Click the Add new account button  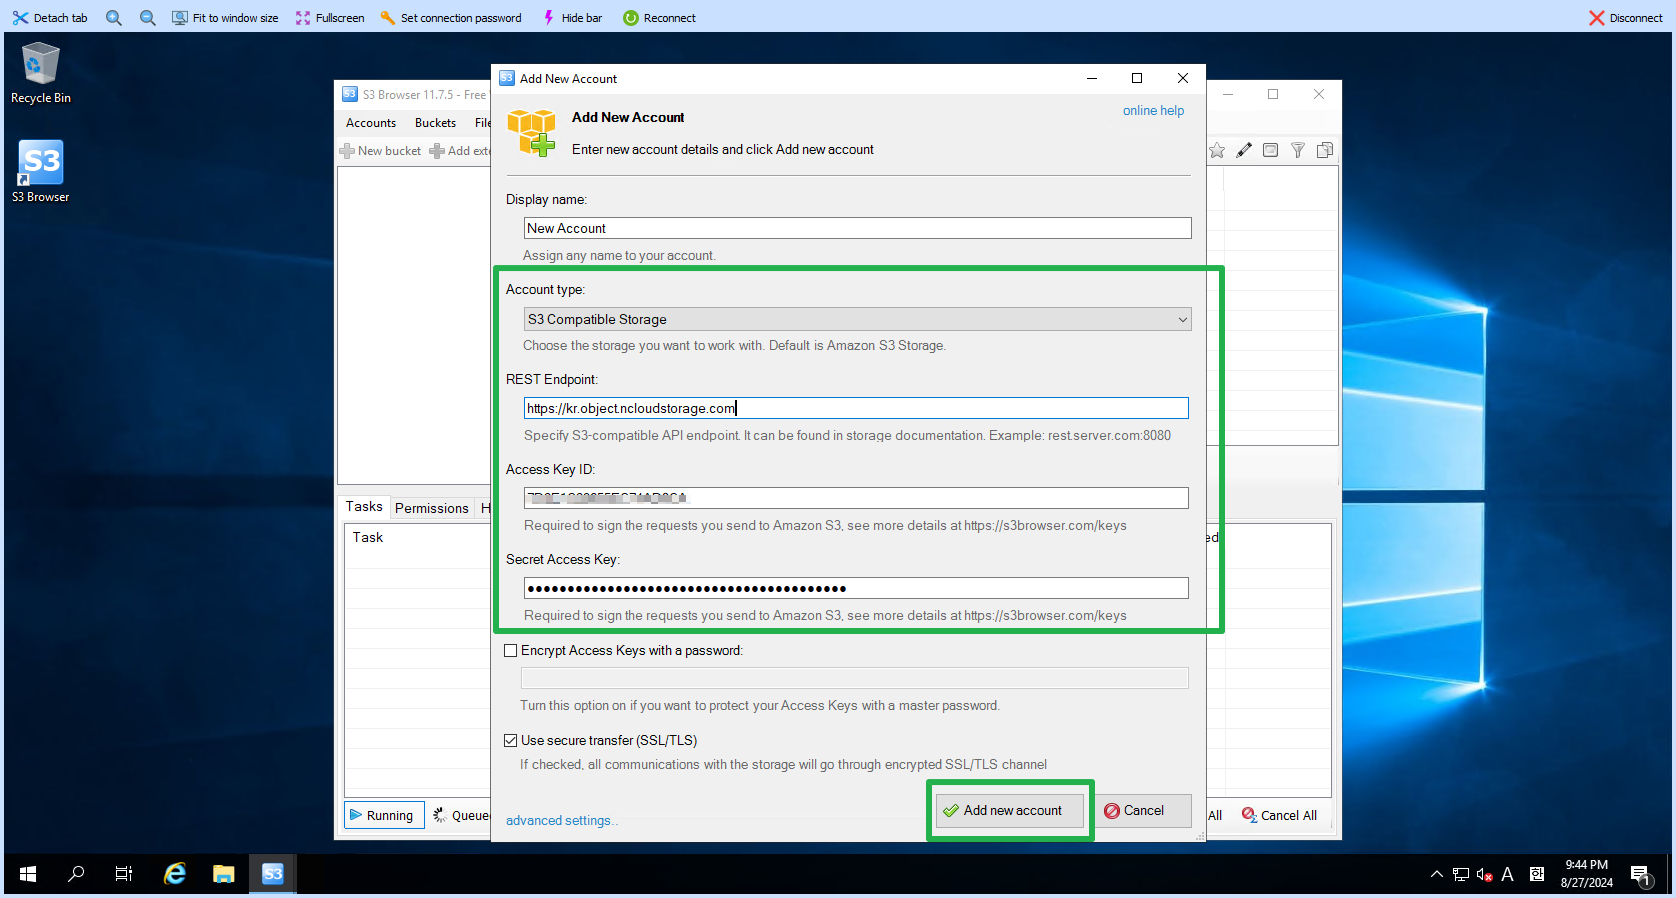[x=1010, y=810]
